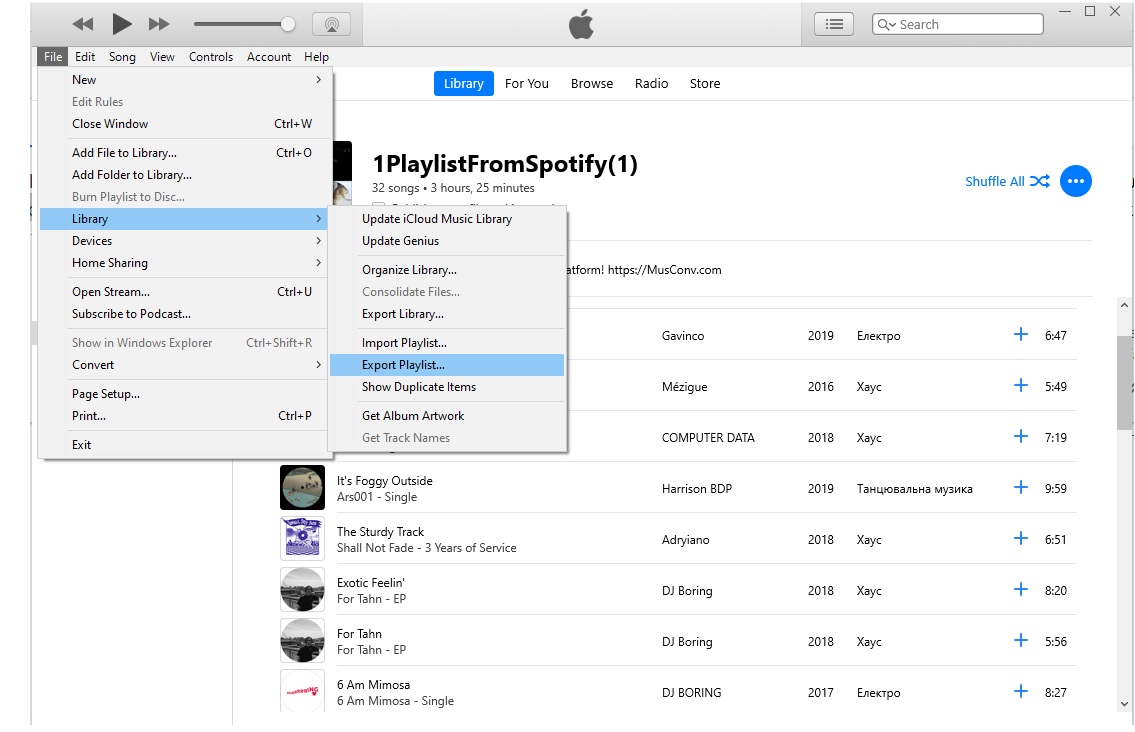Adjust the volume slider knob

(x=287, y=24)
